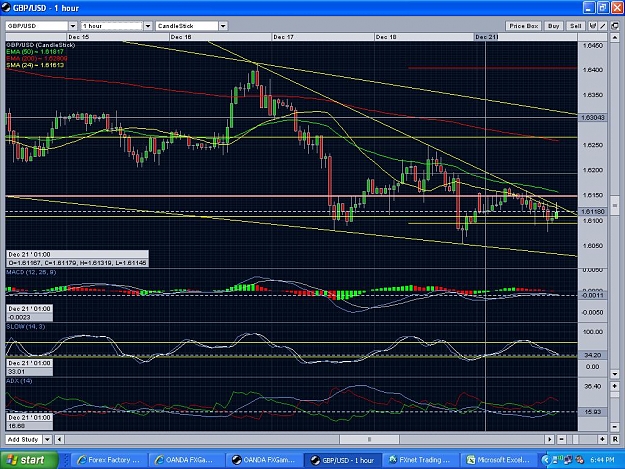Open the CandleStick chart type dropdown arrow
This screenshot has height=469, width=625.
pyautogui.click(x=223, y=26)
